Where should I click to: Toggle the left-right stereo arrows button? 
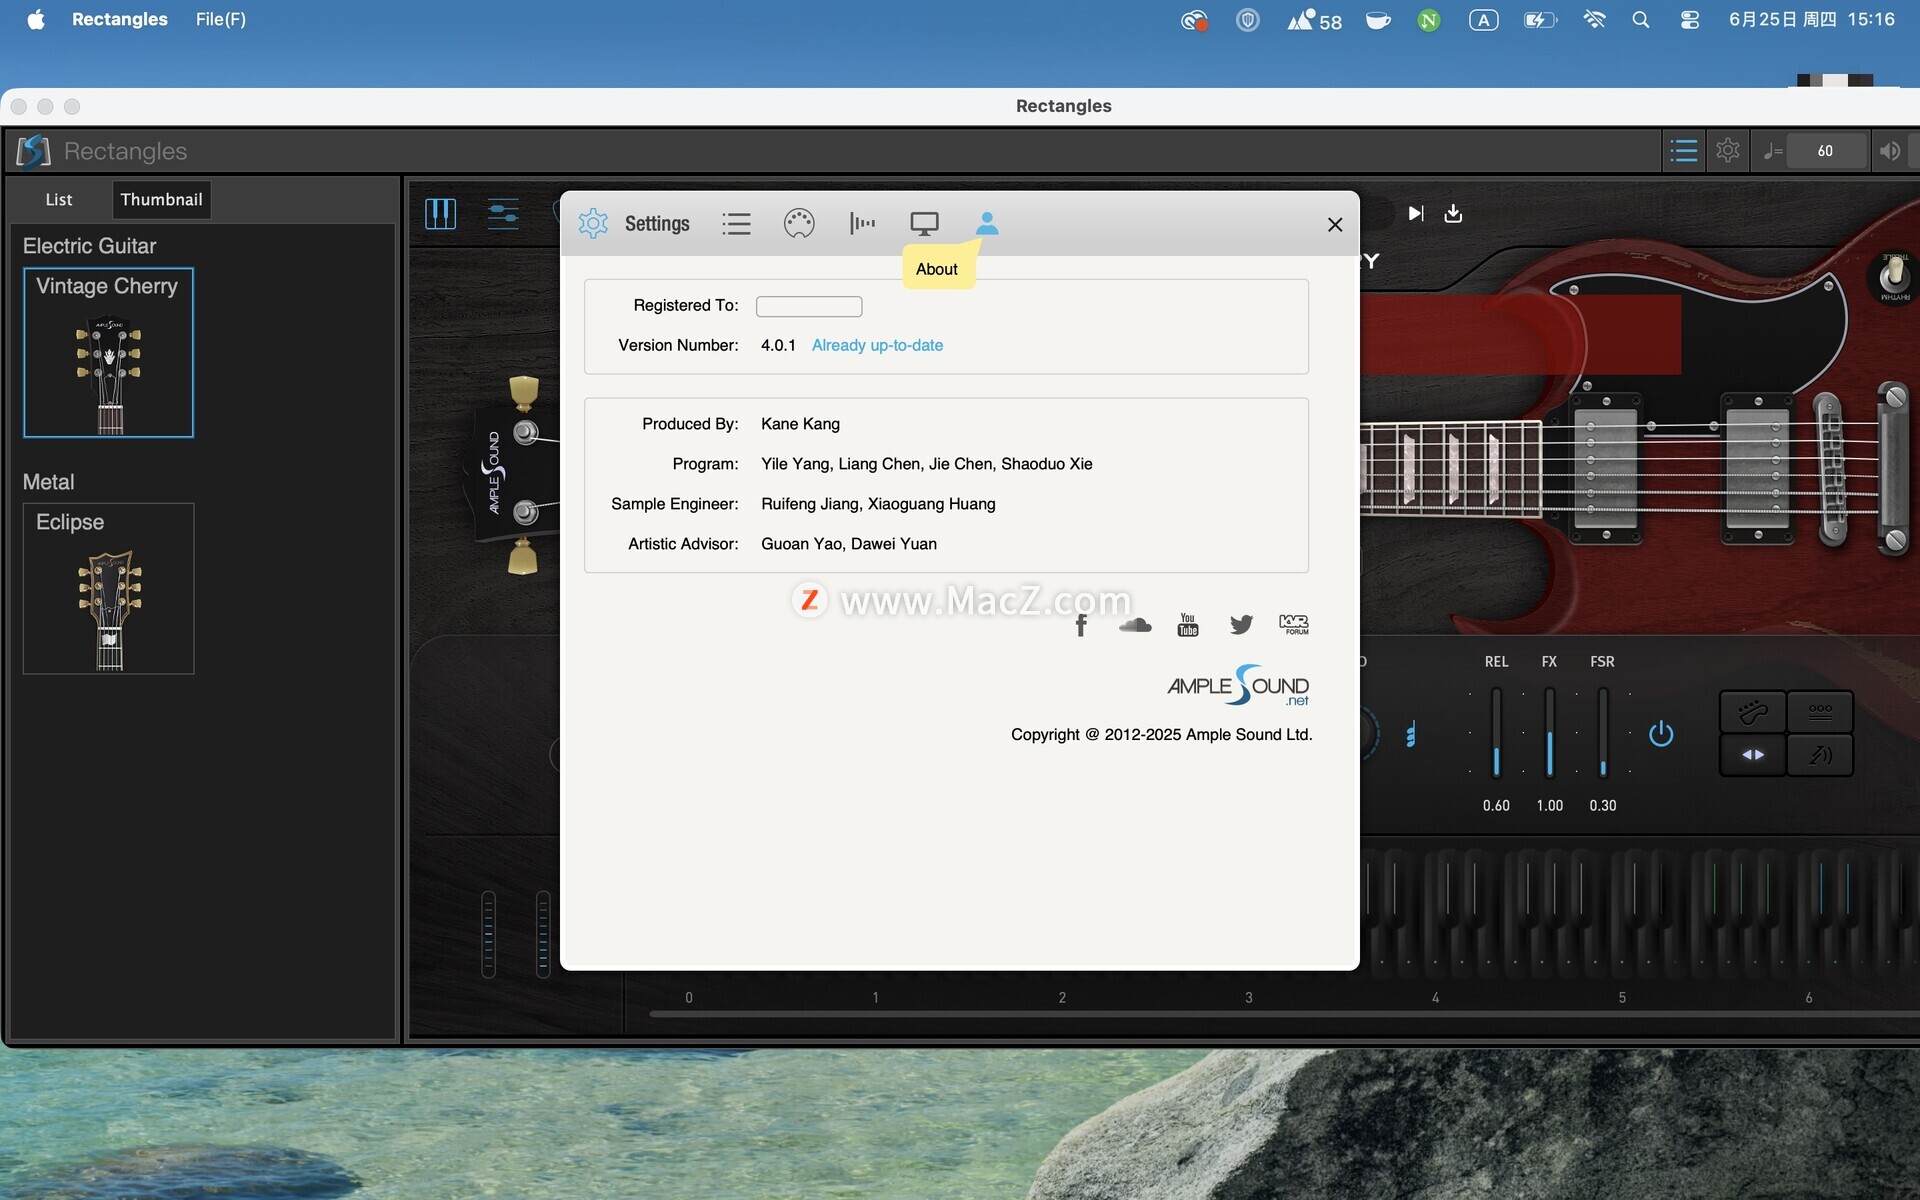pos(1752,755)
